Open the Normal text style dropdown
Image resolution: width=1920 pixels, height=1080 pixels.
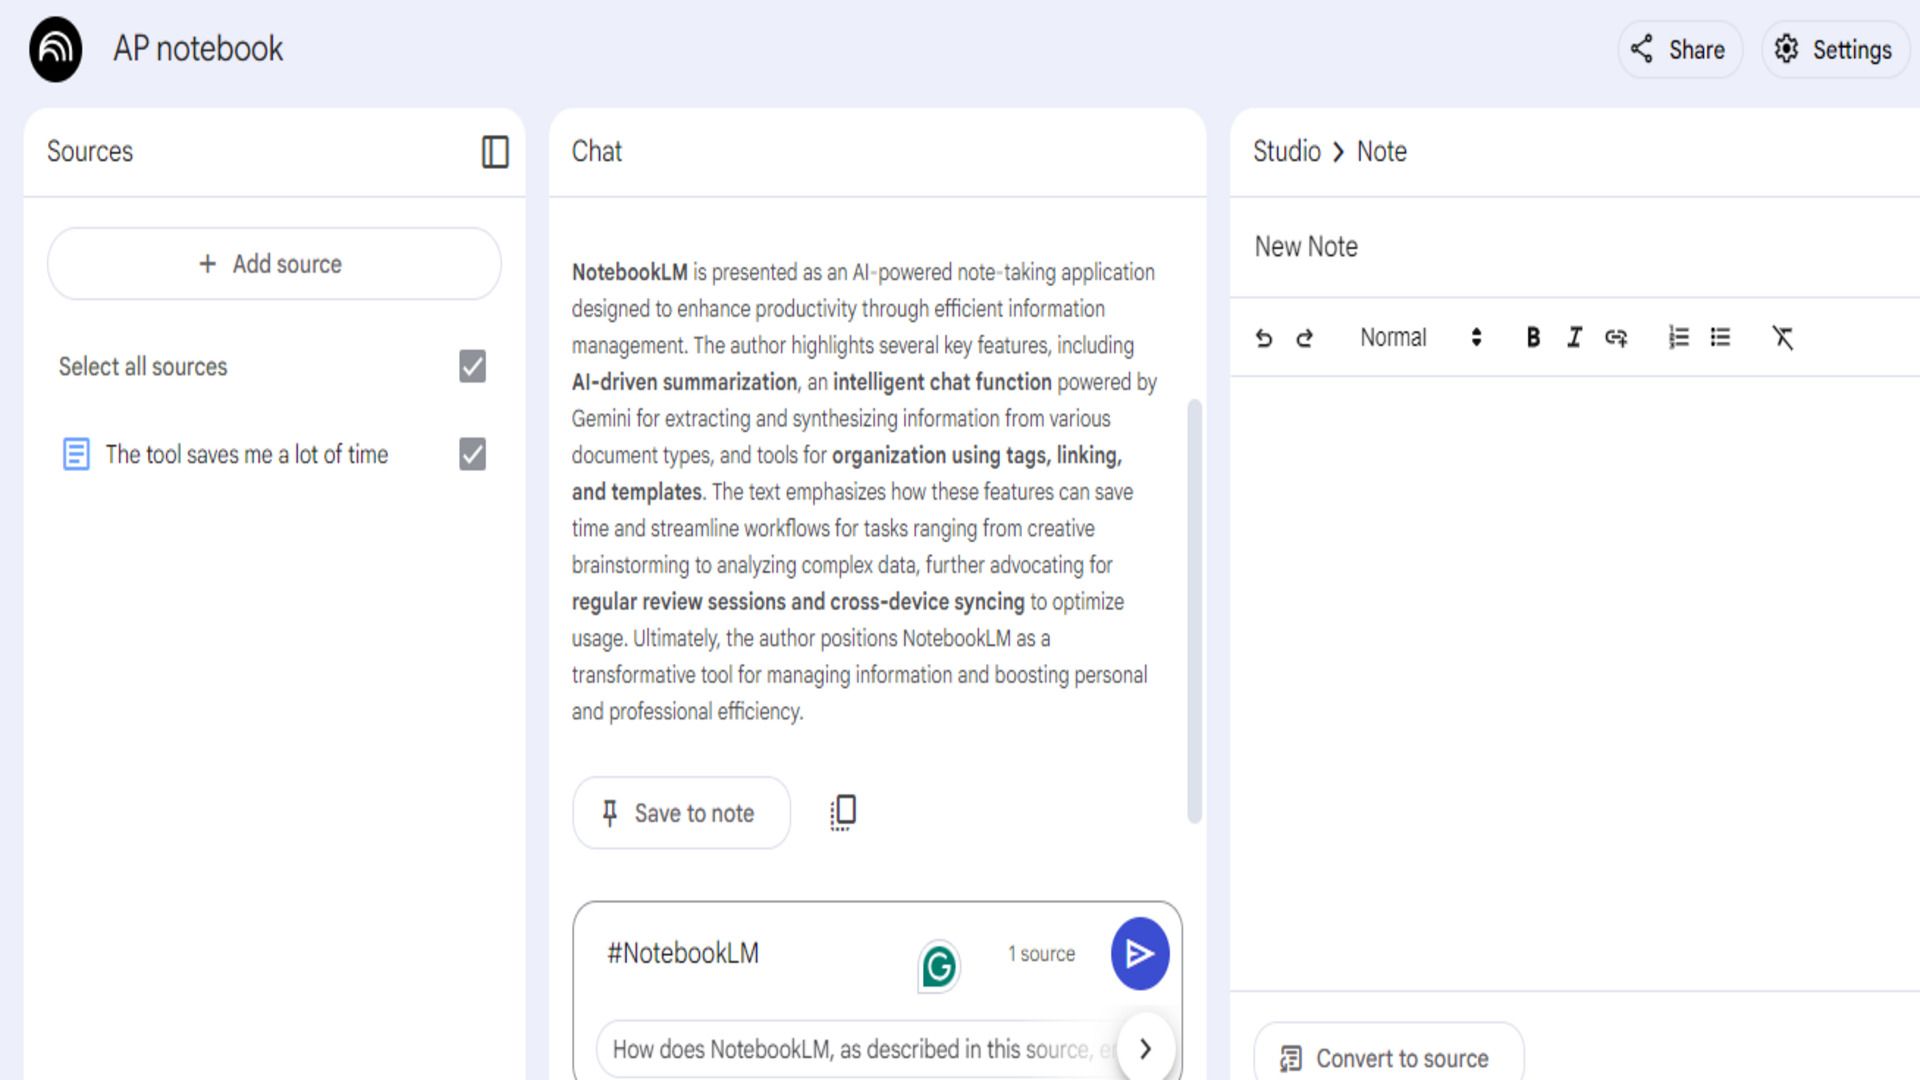pyautogui.click(x=1420, y=338)
